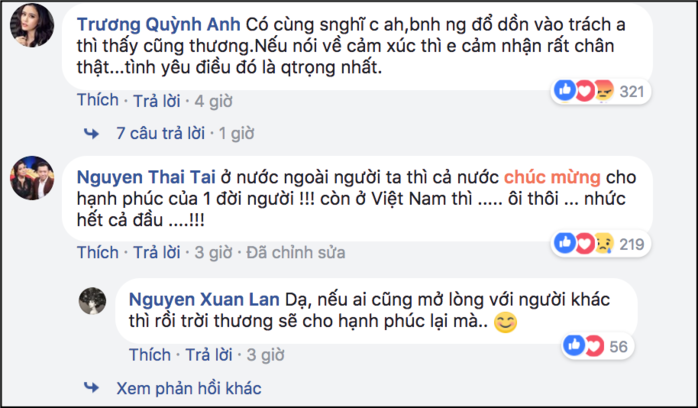Click the heart reaction icon next to 56
Screen dimensions: 698x408
(594, 346)
